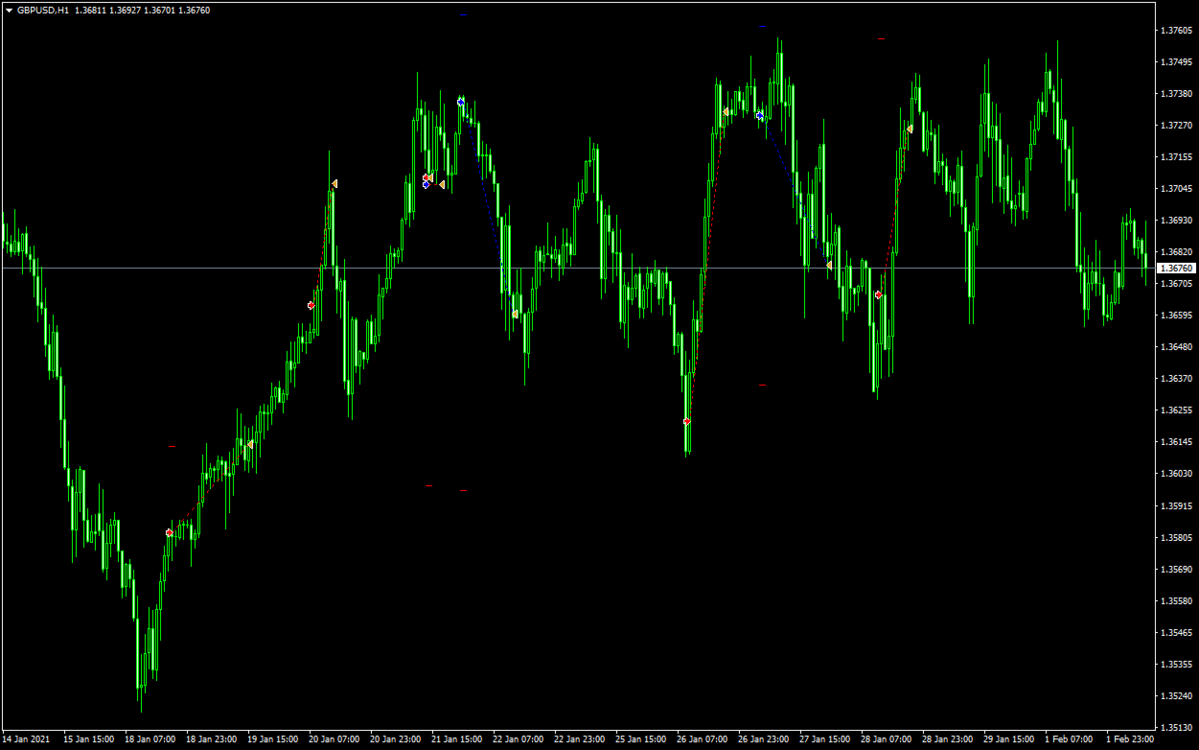Click the current price tag 1.36760
Screen dimensions: 1199x750
click(1176, 268)
